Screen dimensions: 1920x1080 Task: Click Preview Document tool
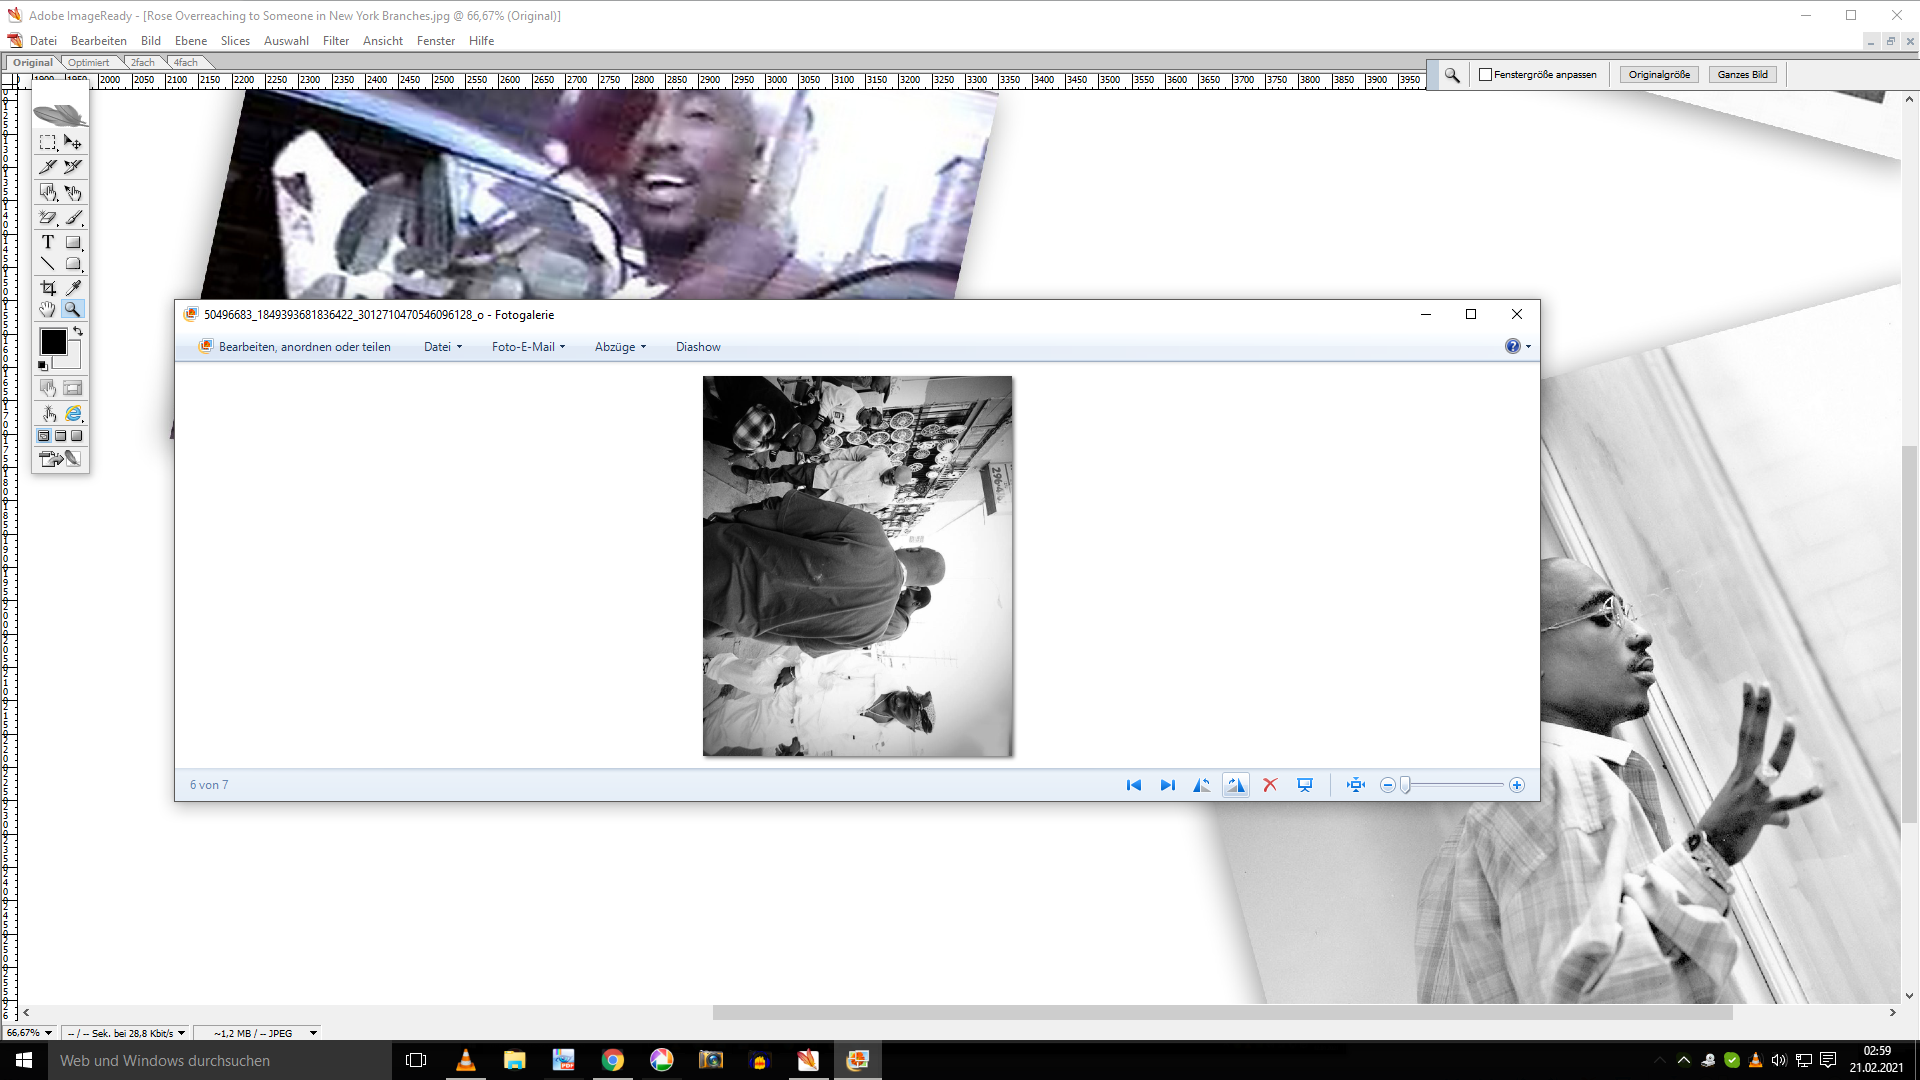[x=48, y=413]
